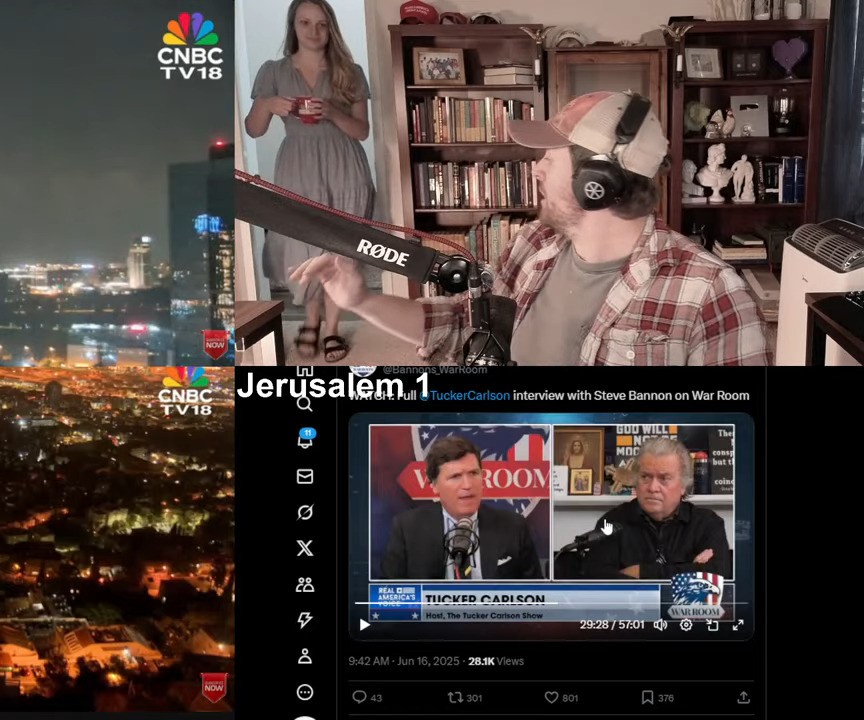The width and height of the screenshot is (864, 720).
Task: Click the 28.1K Views count
Action: point(496,661)
